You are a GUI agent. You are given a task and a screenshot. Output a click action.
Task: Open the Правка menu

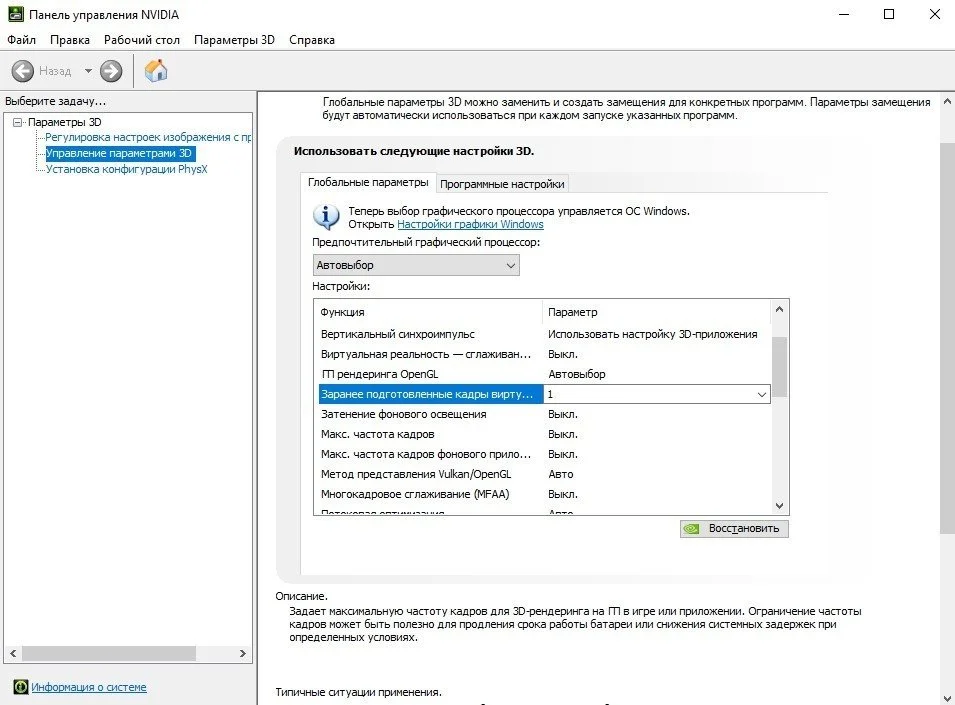(70, 40)
